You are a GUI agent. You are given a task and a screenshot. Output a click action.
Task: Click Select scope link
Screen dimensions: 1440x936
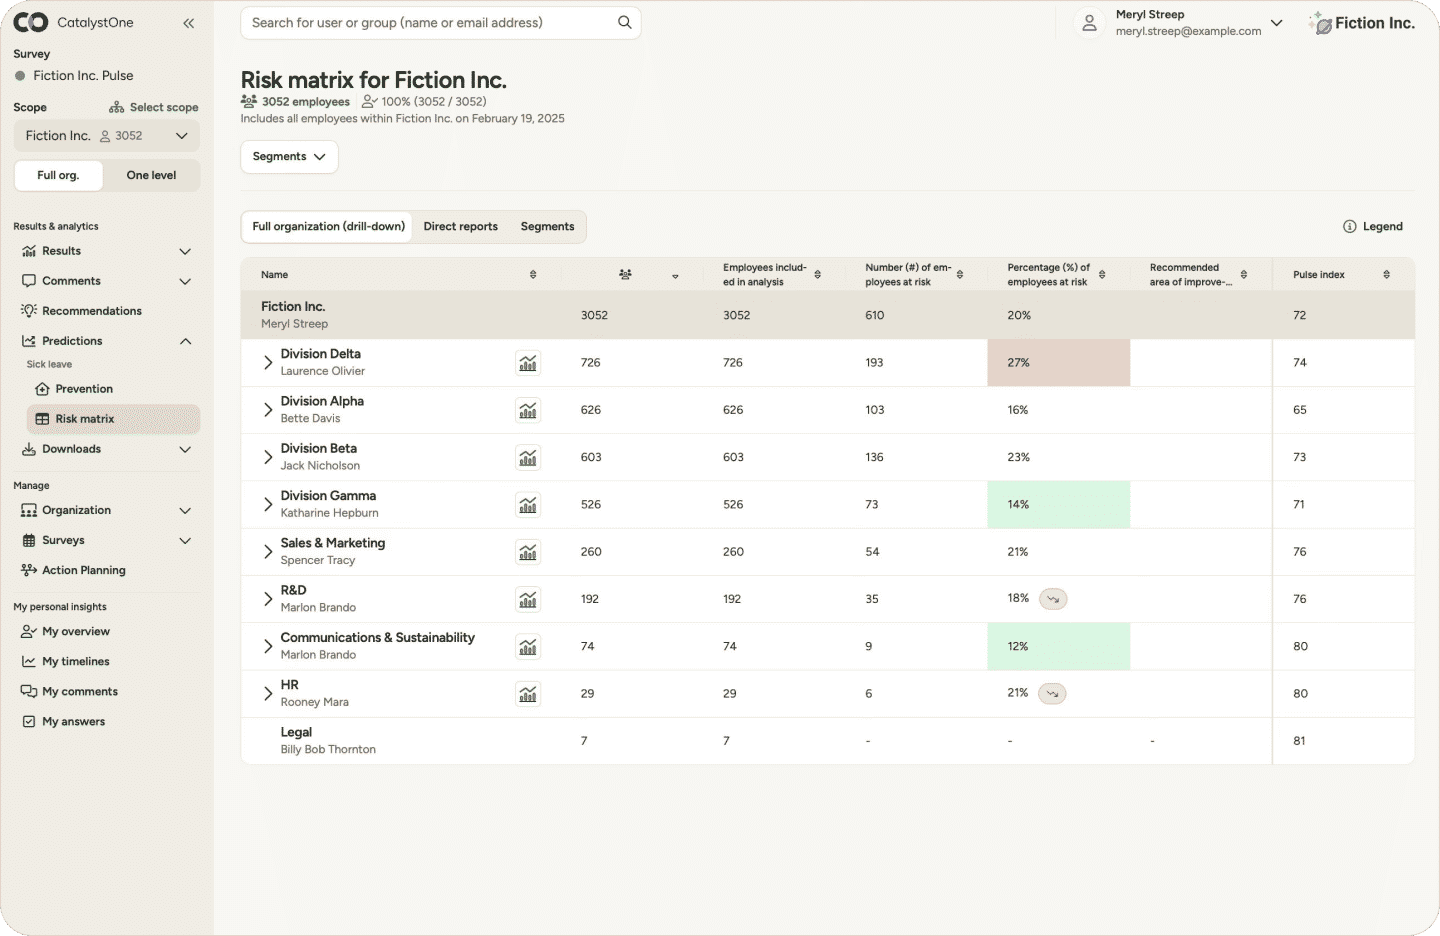(x=154, y=108)
